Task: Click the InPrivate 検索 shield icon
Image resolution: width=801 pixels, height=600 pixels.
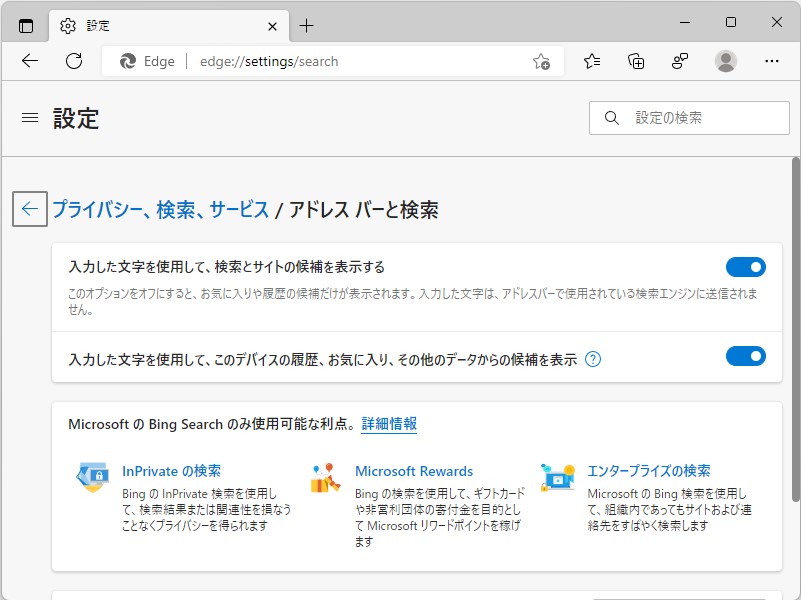Action: coord(93,478)
